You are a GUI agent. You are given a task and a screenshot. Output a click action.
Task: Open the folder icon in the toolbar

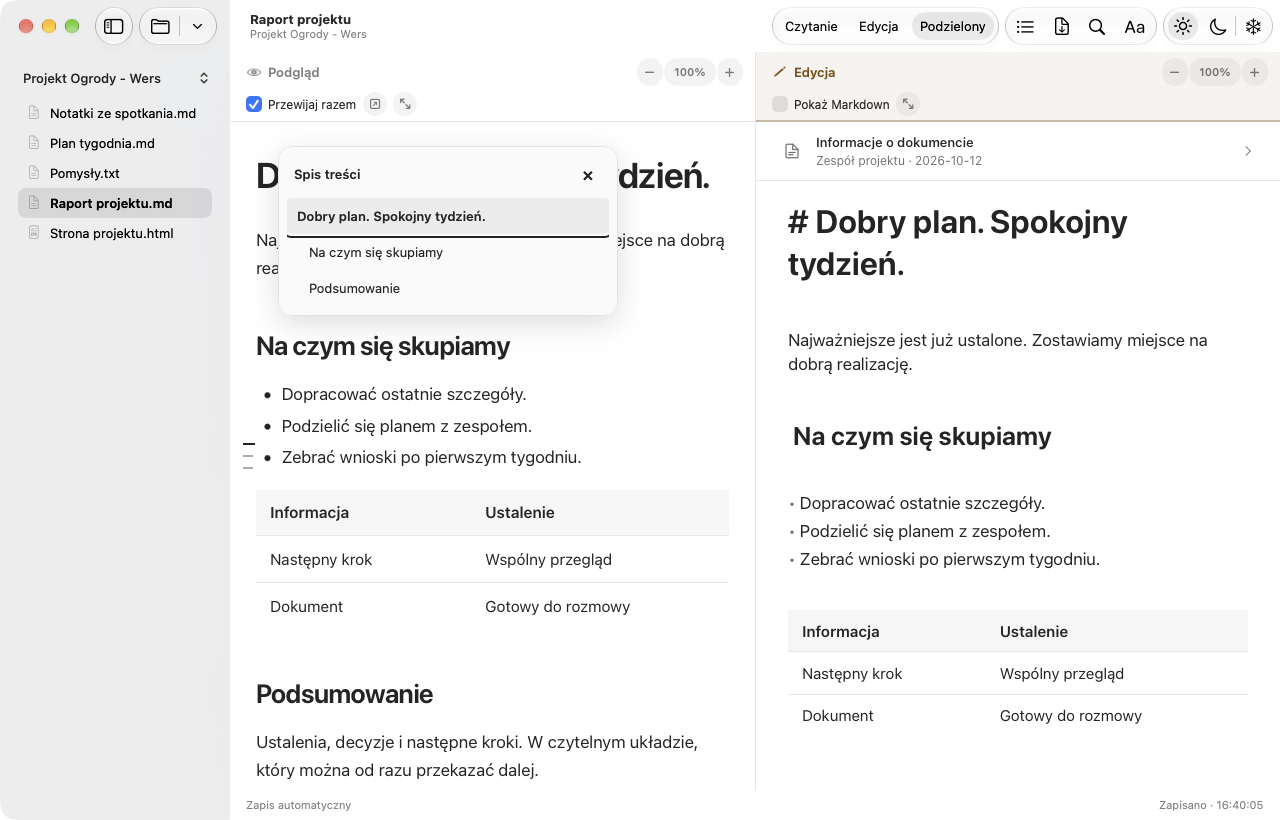pyautogui.click(x=160, y=27)
